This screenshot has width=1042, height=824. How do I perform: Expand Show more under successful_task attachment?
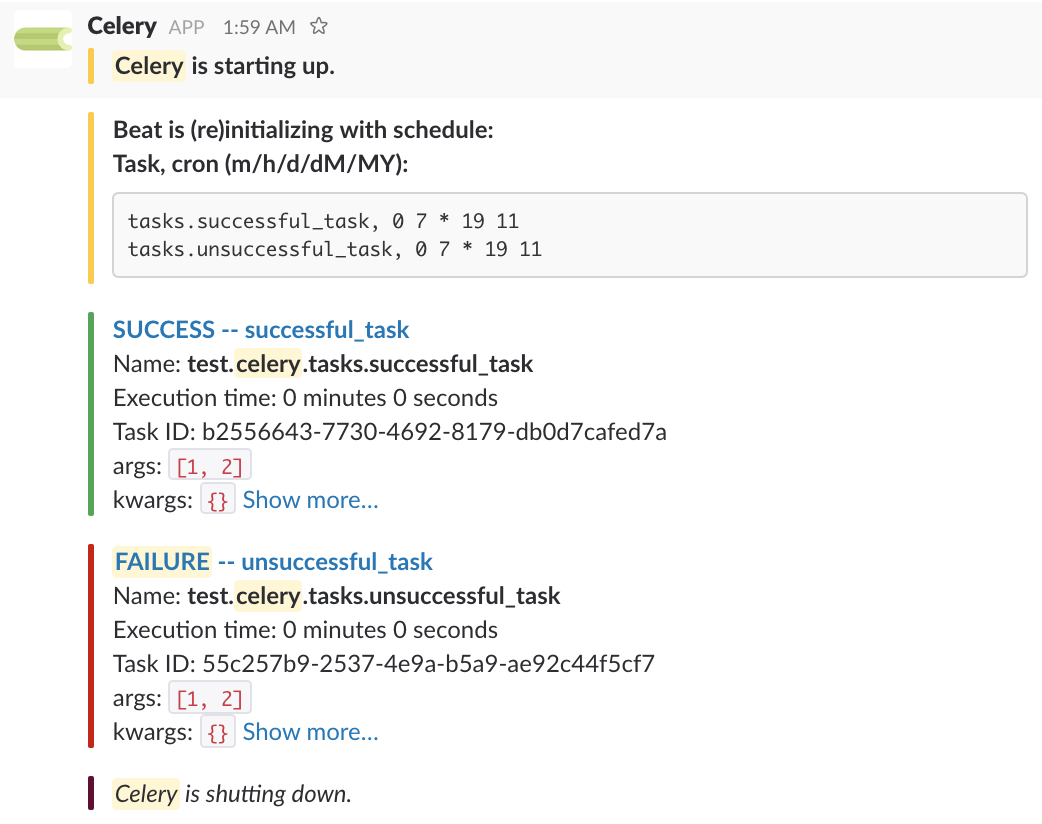pos(310,500)
